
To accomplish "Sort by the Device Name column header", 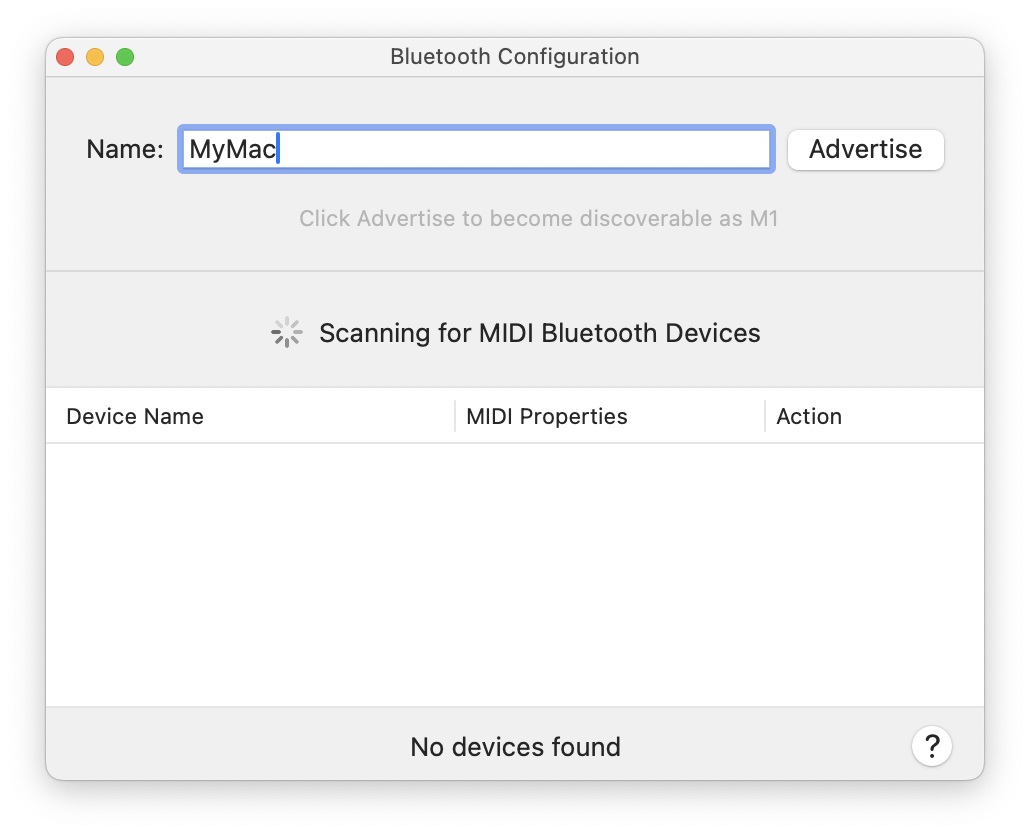I will tap(135, 416).
